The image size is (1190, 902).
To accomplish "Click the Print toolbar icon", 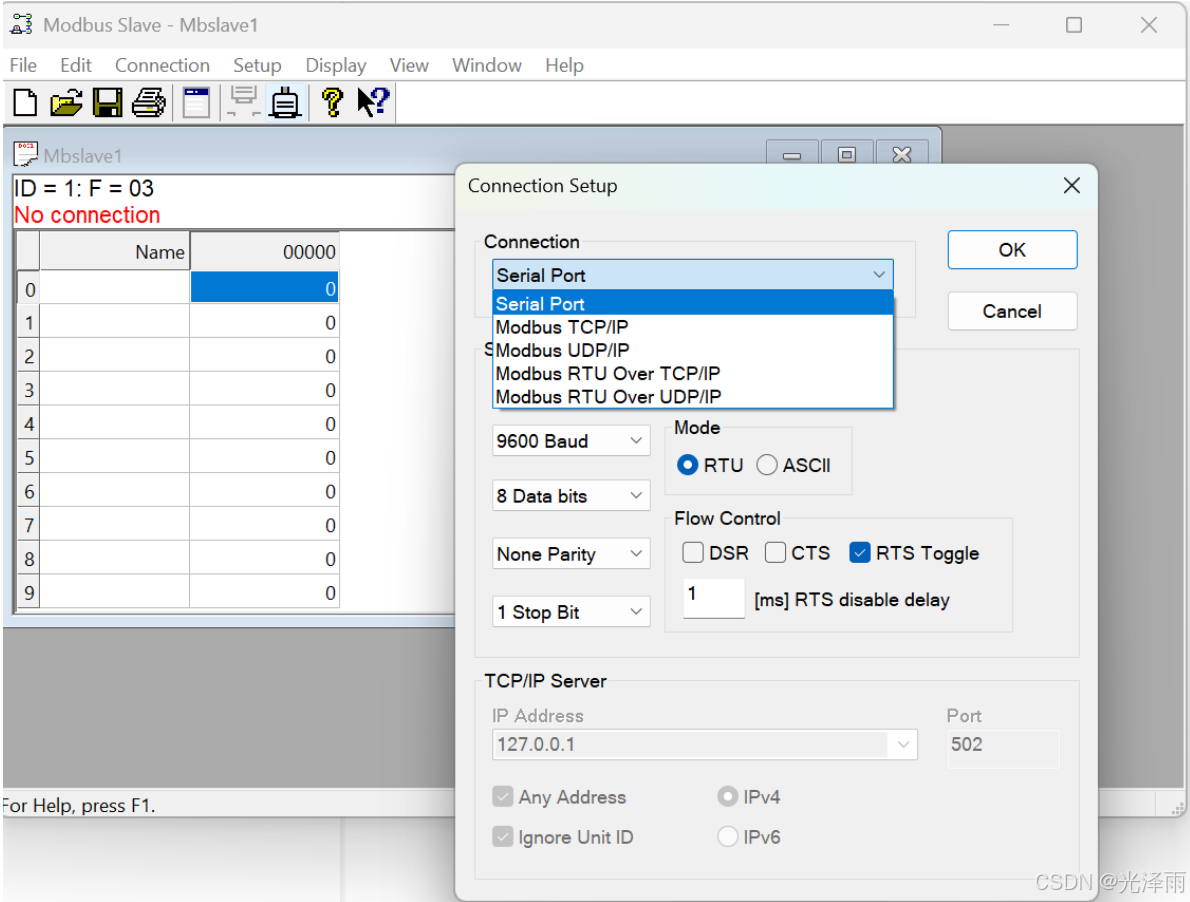I will pos(149,102).
